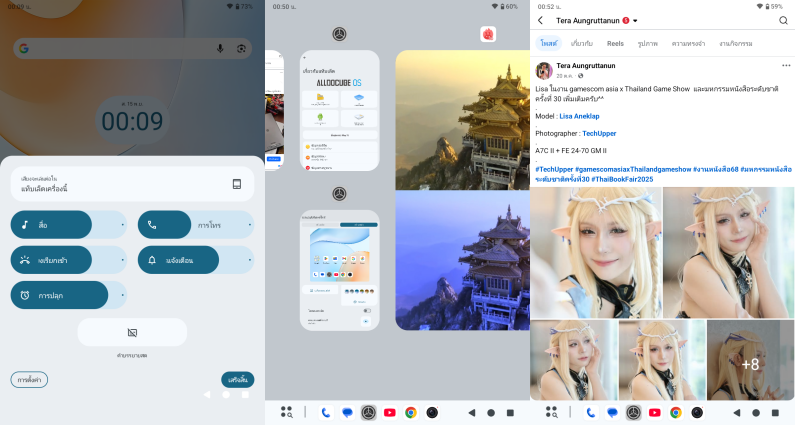Switch to the Reels tab
This screenshot has width=795, height=425.
tap(615, 44)
